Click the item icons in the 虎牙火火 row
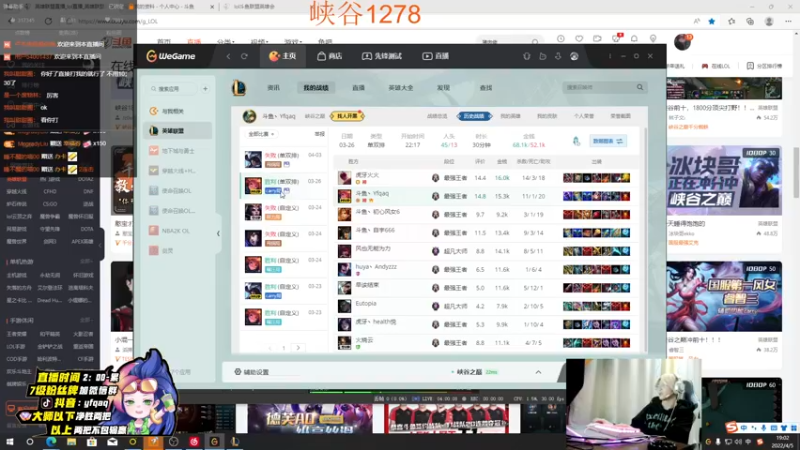800x450 pixels. 596,178
